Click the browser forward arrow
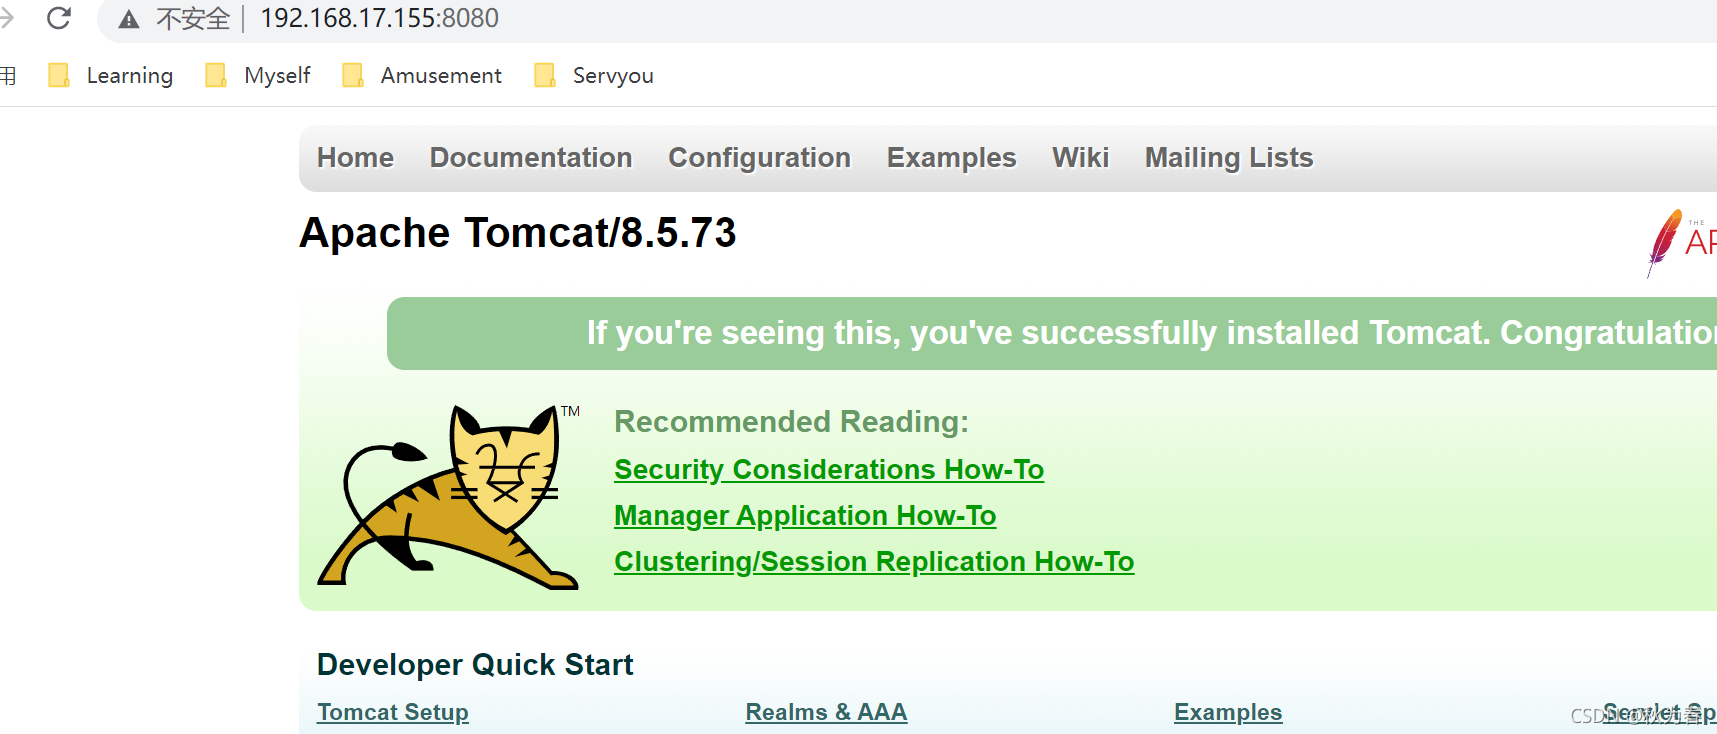This screenshot has width=1717, height=734. coord(7,18)
